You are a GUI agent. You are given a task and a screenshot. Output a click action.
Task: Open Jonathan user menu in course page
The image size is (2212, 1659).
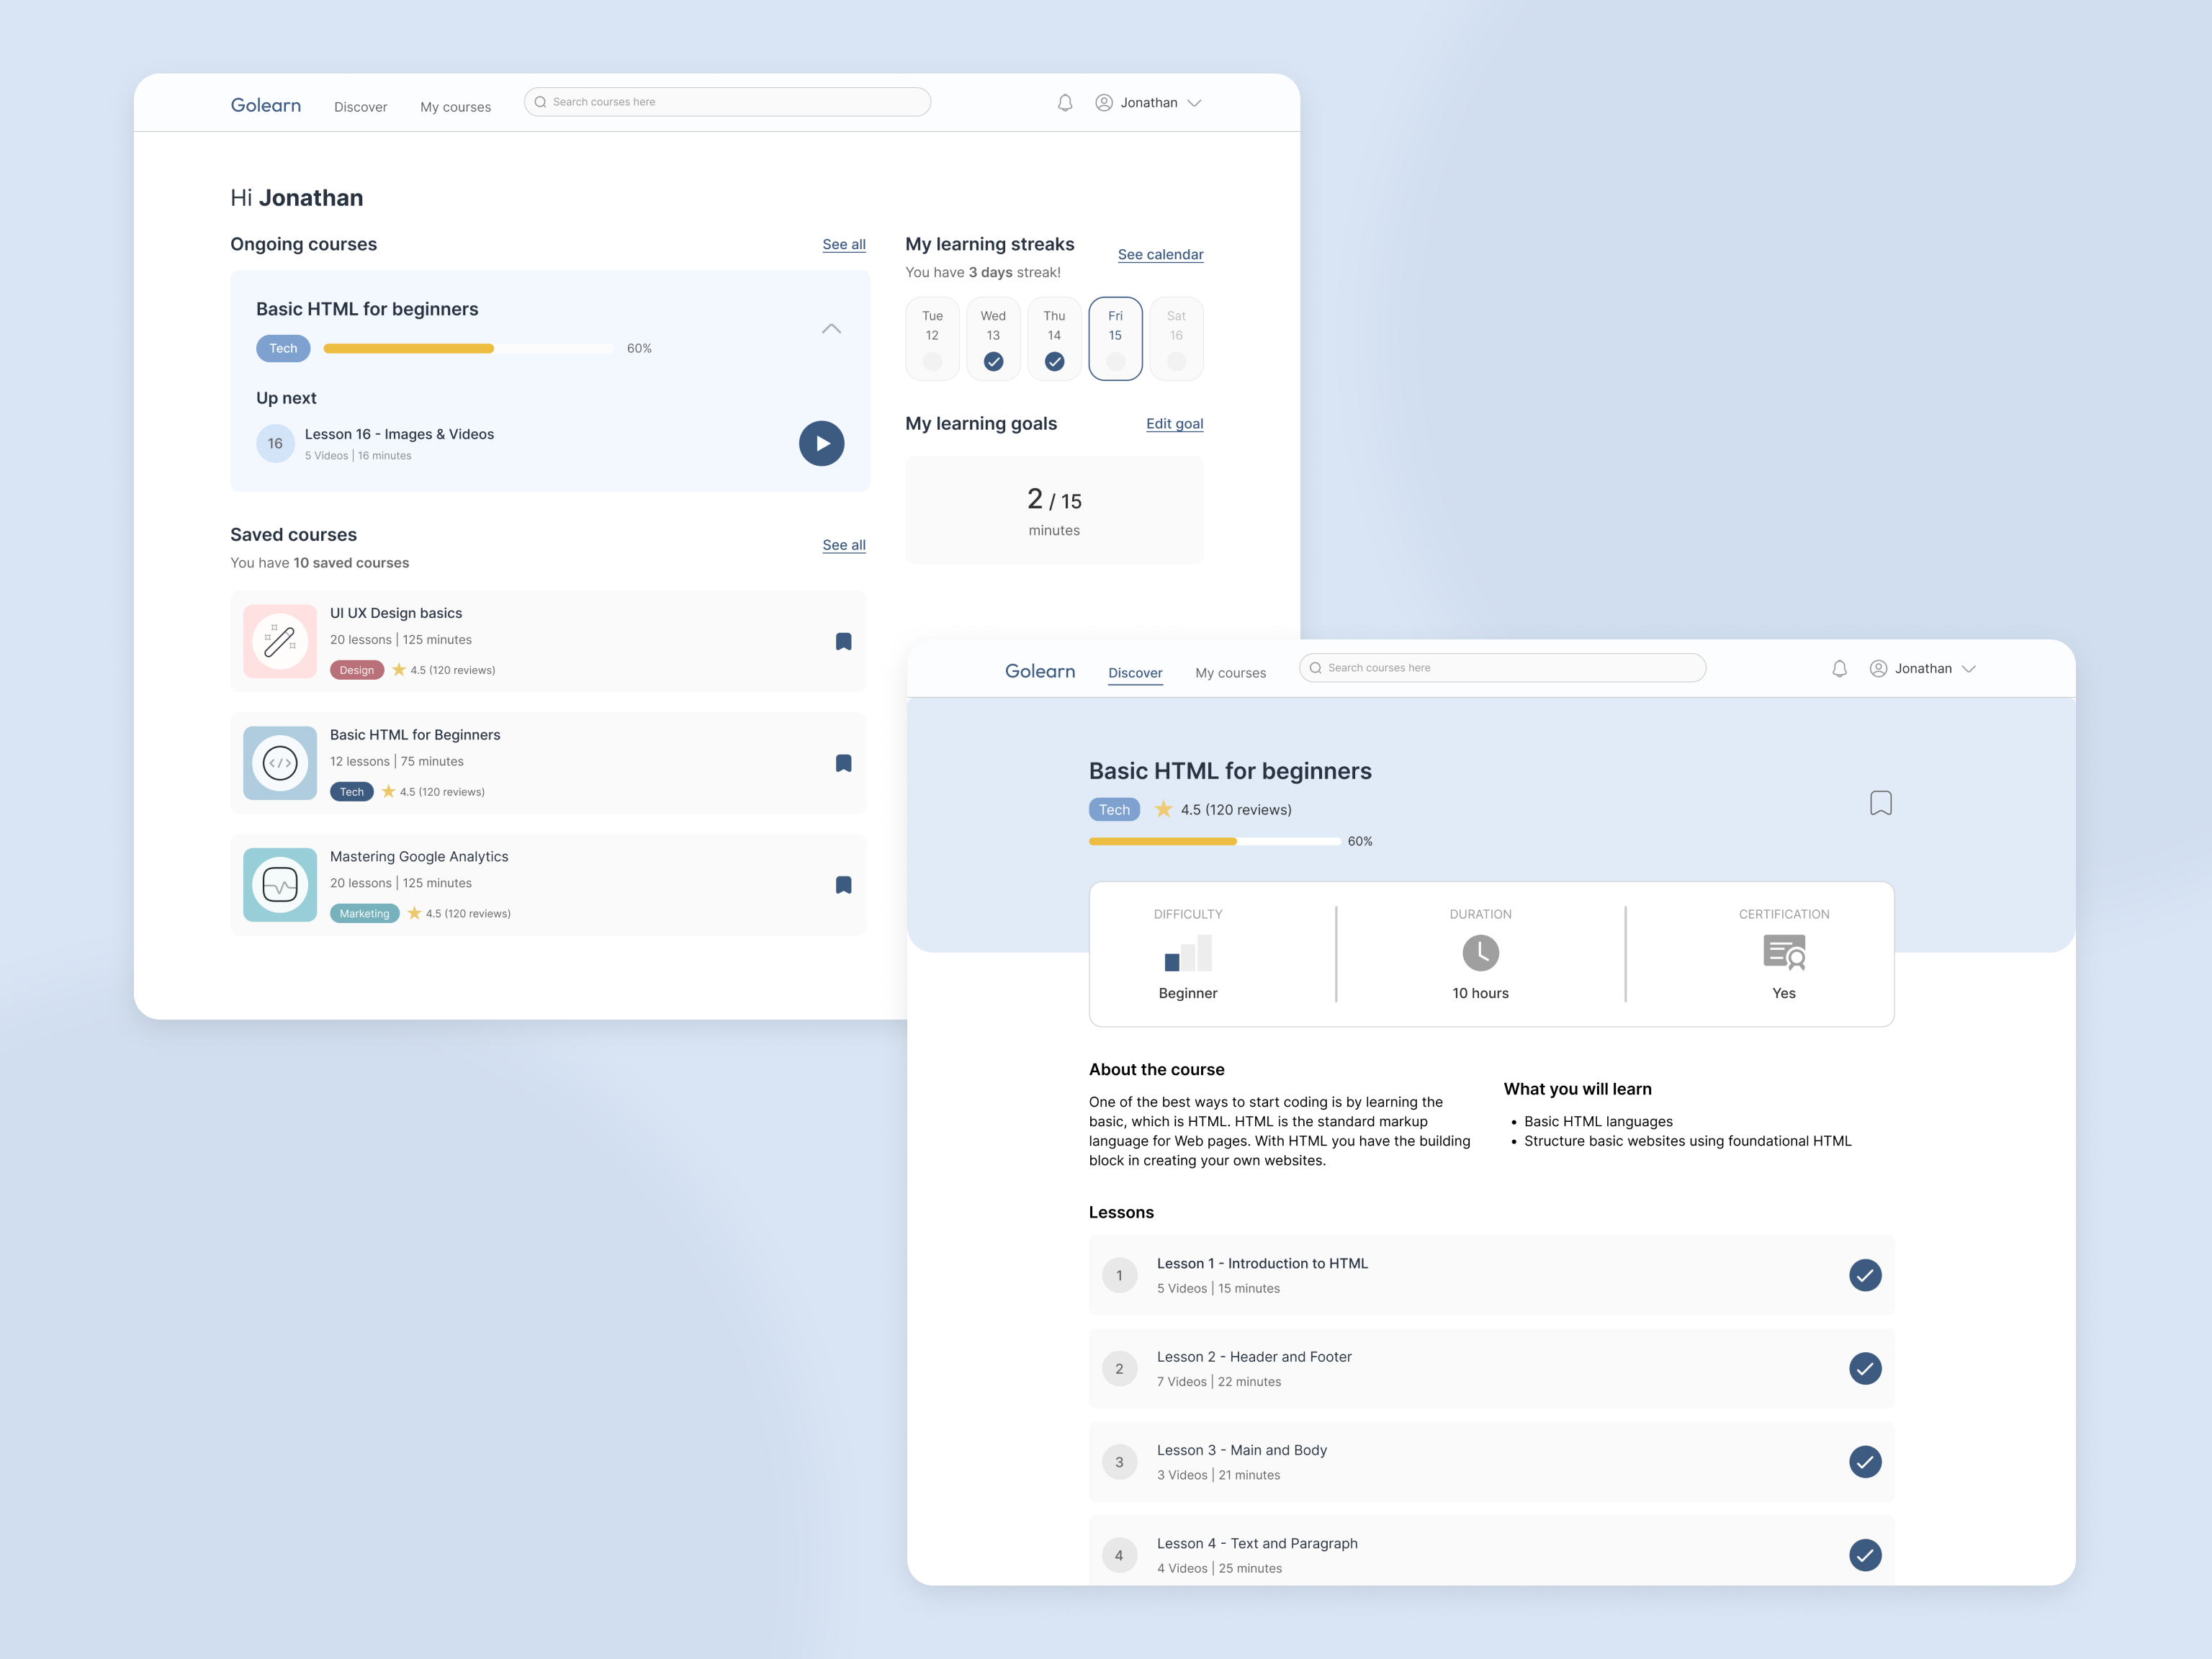[x=1924, y=669]
